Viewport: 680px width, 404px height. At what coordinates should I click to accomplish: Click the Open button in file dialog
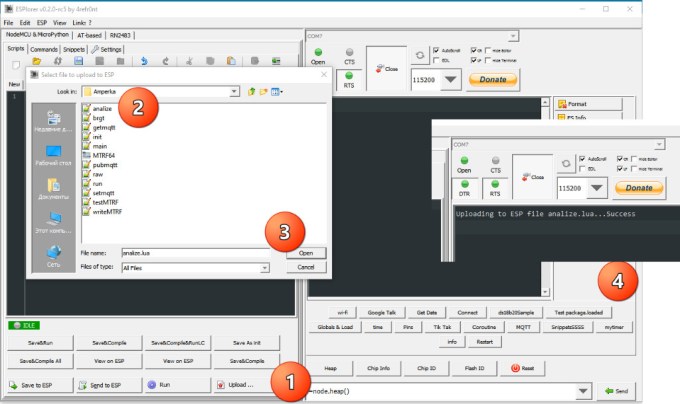pyautogui.click(x=306, y=253)
